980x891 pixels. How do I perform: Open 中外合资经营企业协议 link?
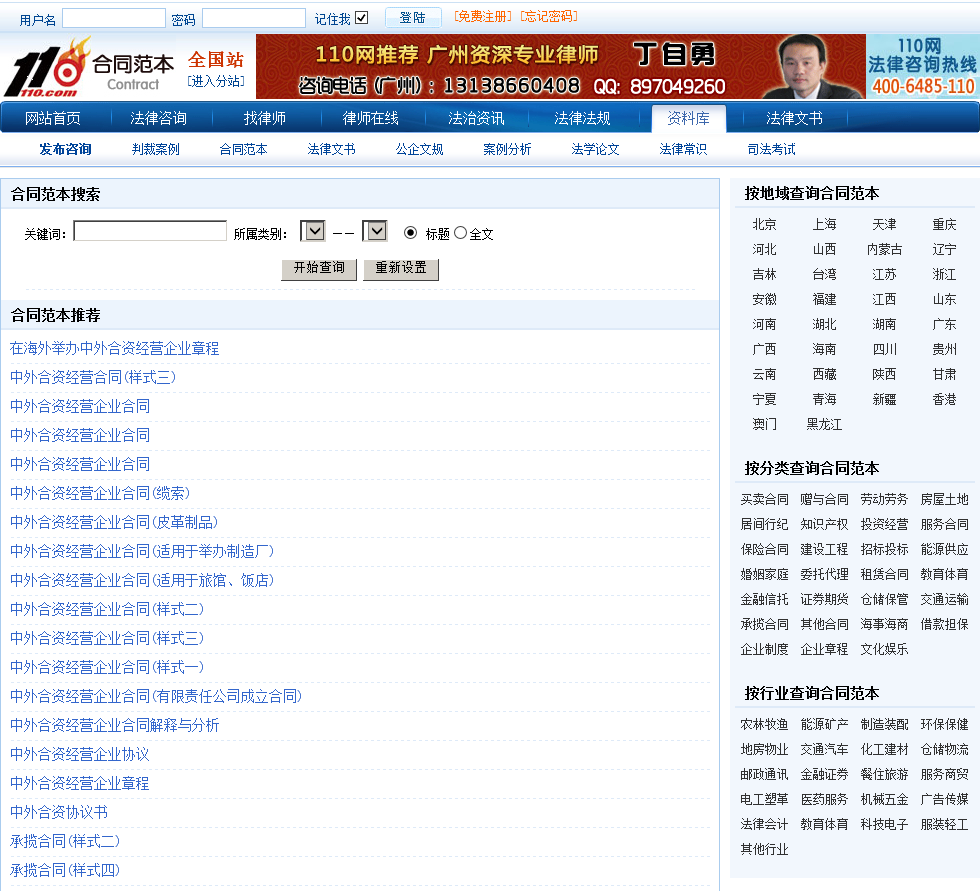[x=79, y=755]
